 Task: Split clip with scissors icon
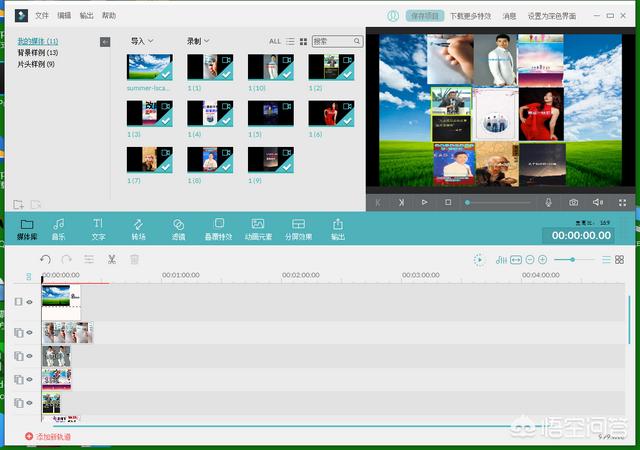coord(111,259)
